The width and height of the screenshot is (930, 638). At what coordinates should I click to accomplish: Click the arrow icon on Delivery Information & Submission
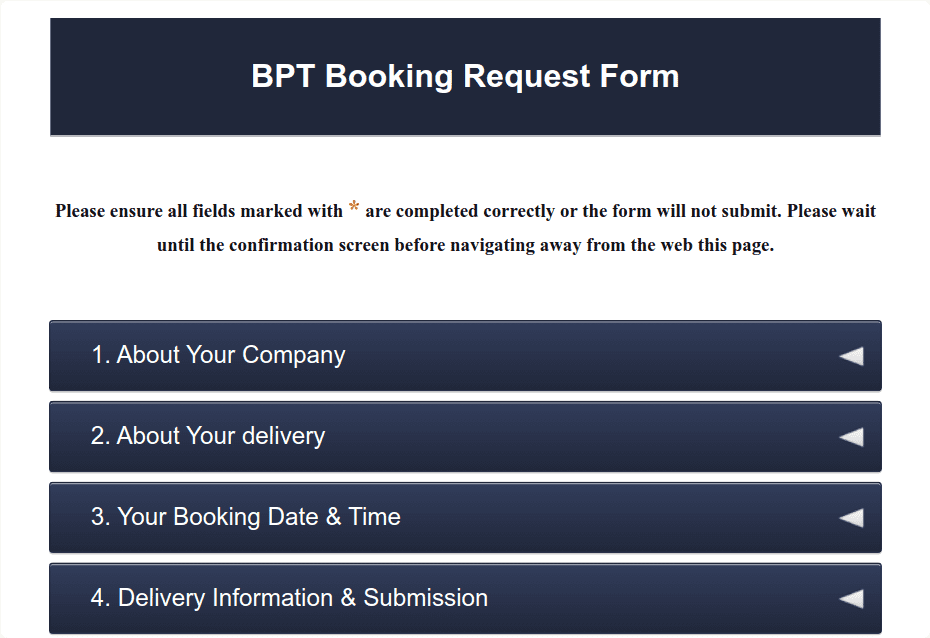pyautogui.click(x=849, y=598)
